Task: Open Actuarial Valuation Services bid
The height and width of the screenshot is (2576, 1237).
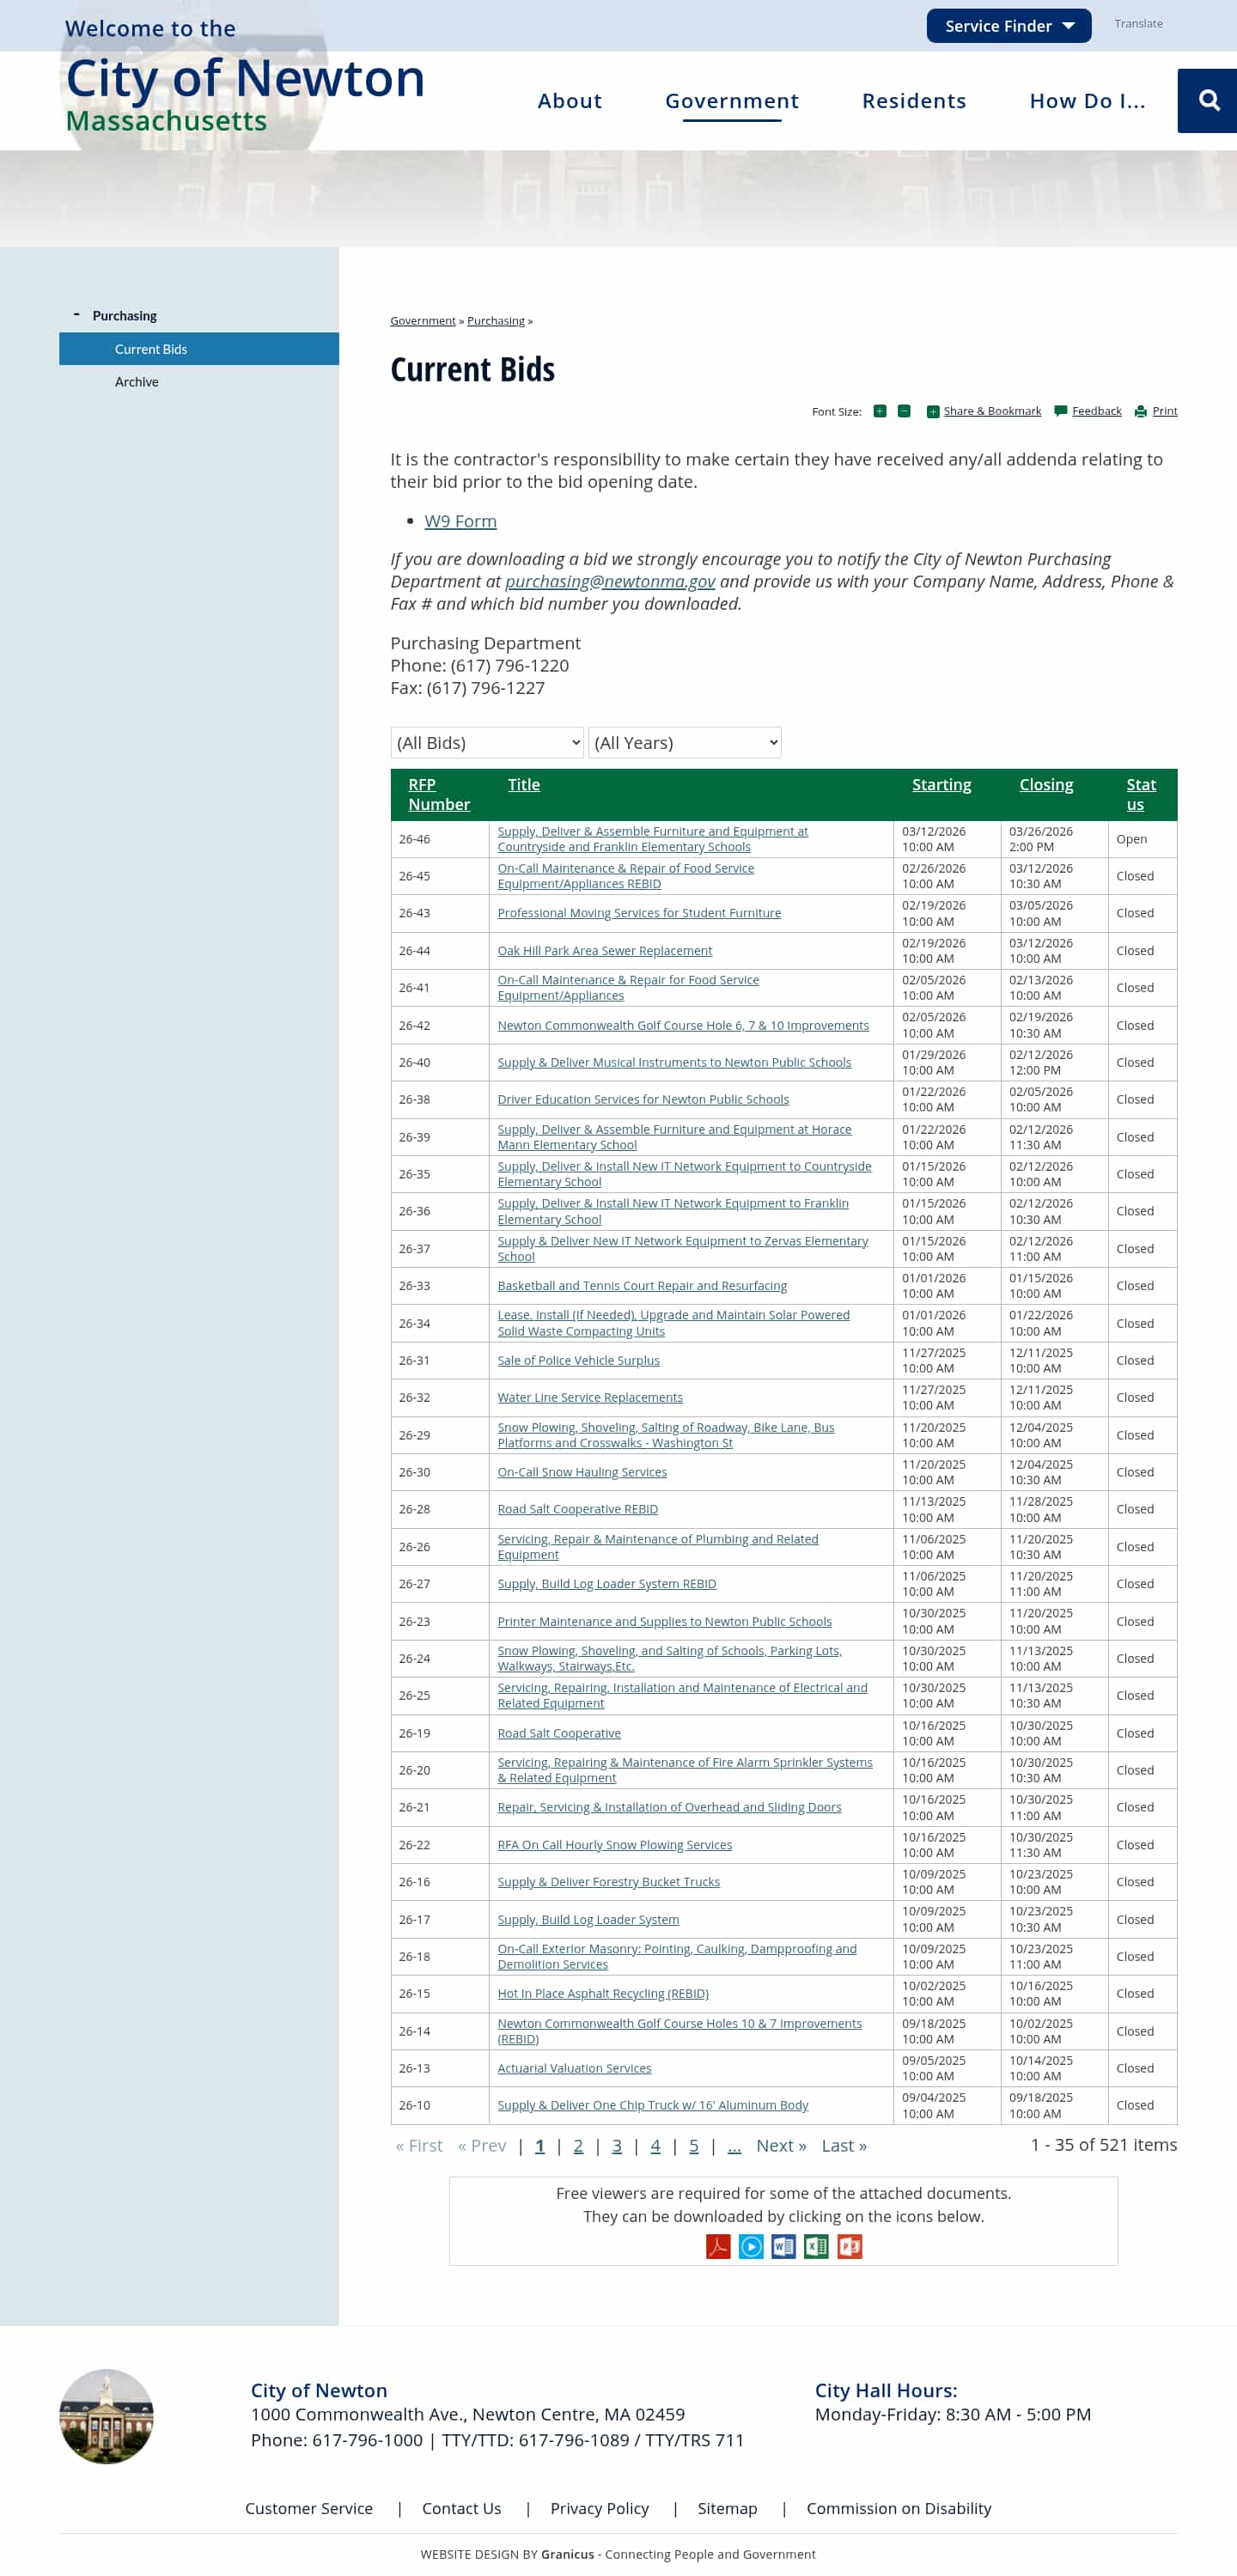Action: tap(574, 2068)
